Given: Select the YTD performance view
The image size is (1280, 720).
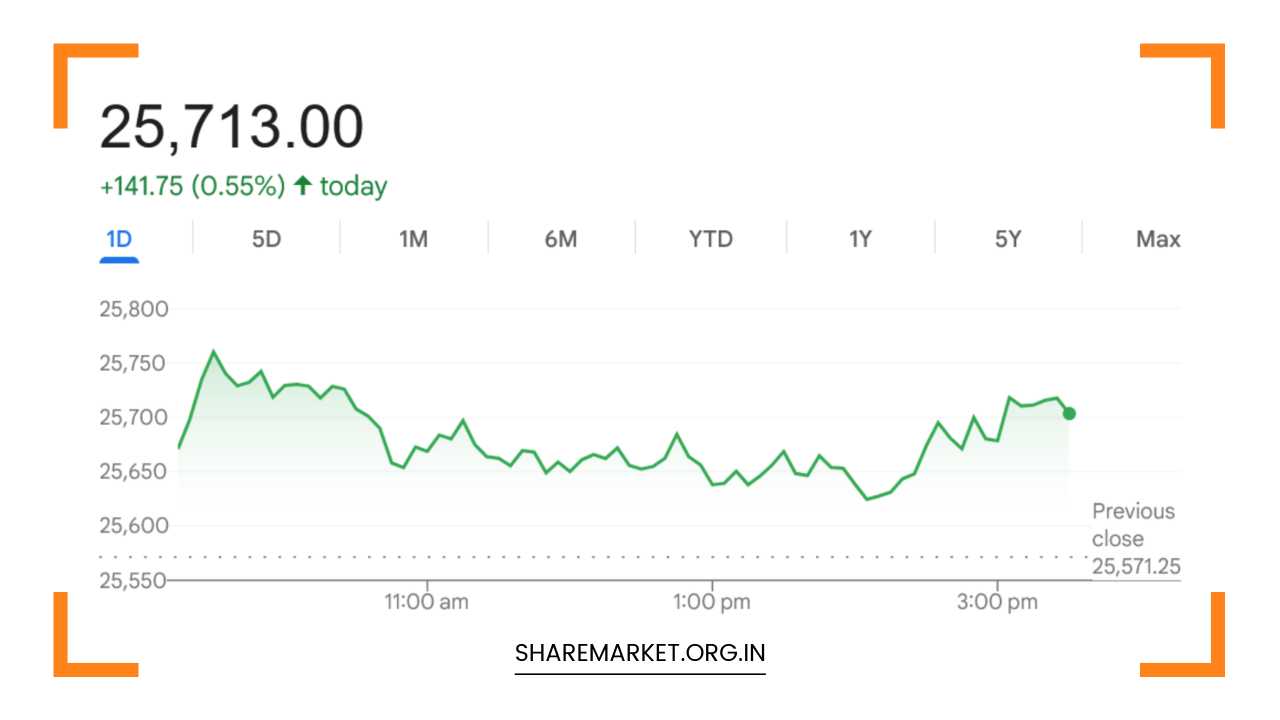Looking at the screenshot, I should [709, 238].
